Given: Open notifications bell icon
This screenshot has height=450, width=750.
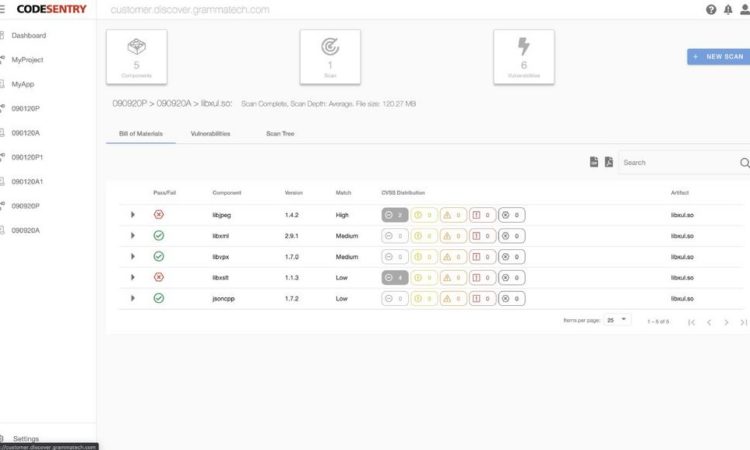Looking at the screenshot, I should [728, 10].
